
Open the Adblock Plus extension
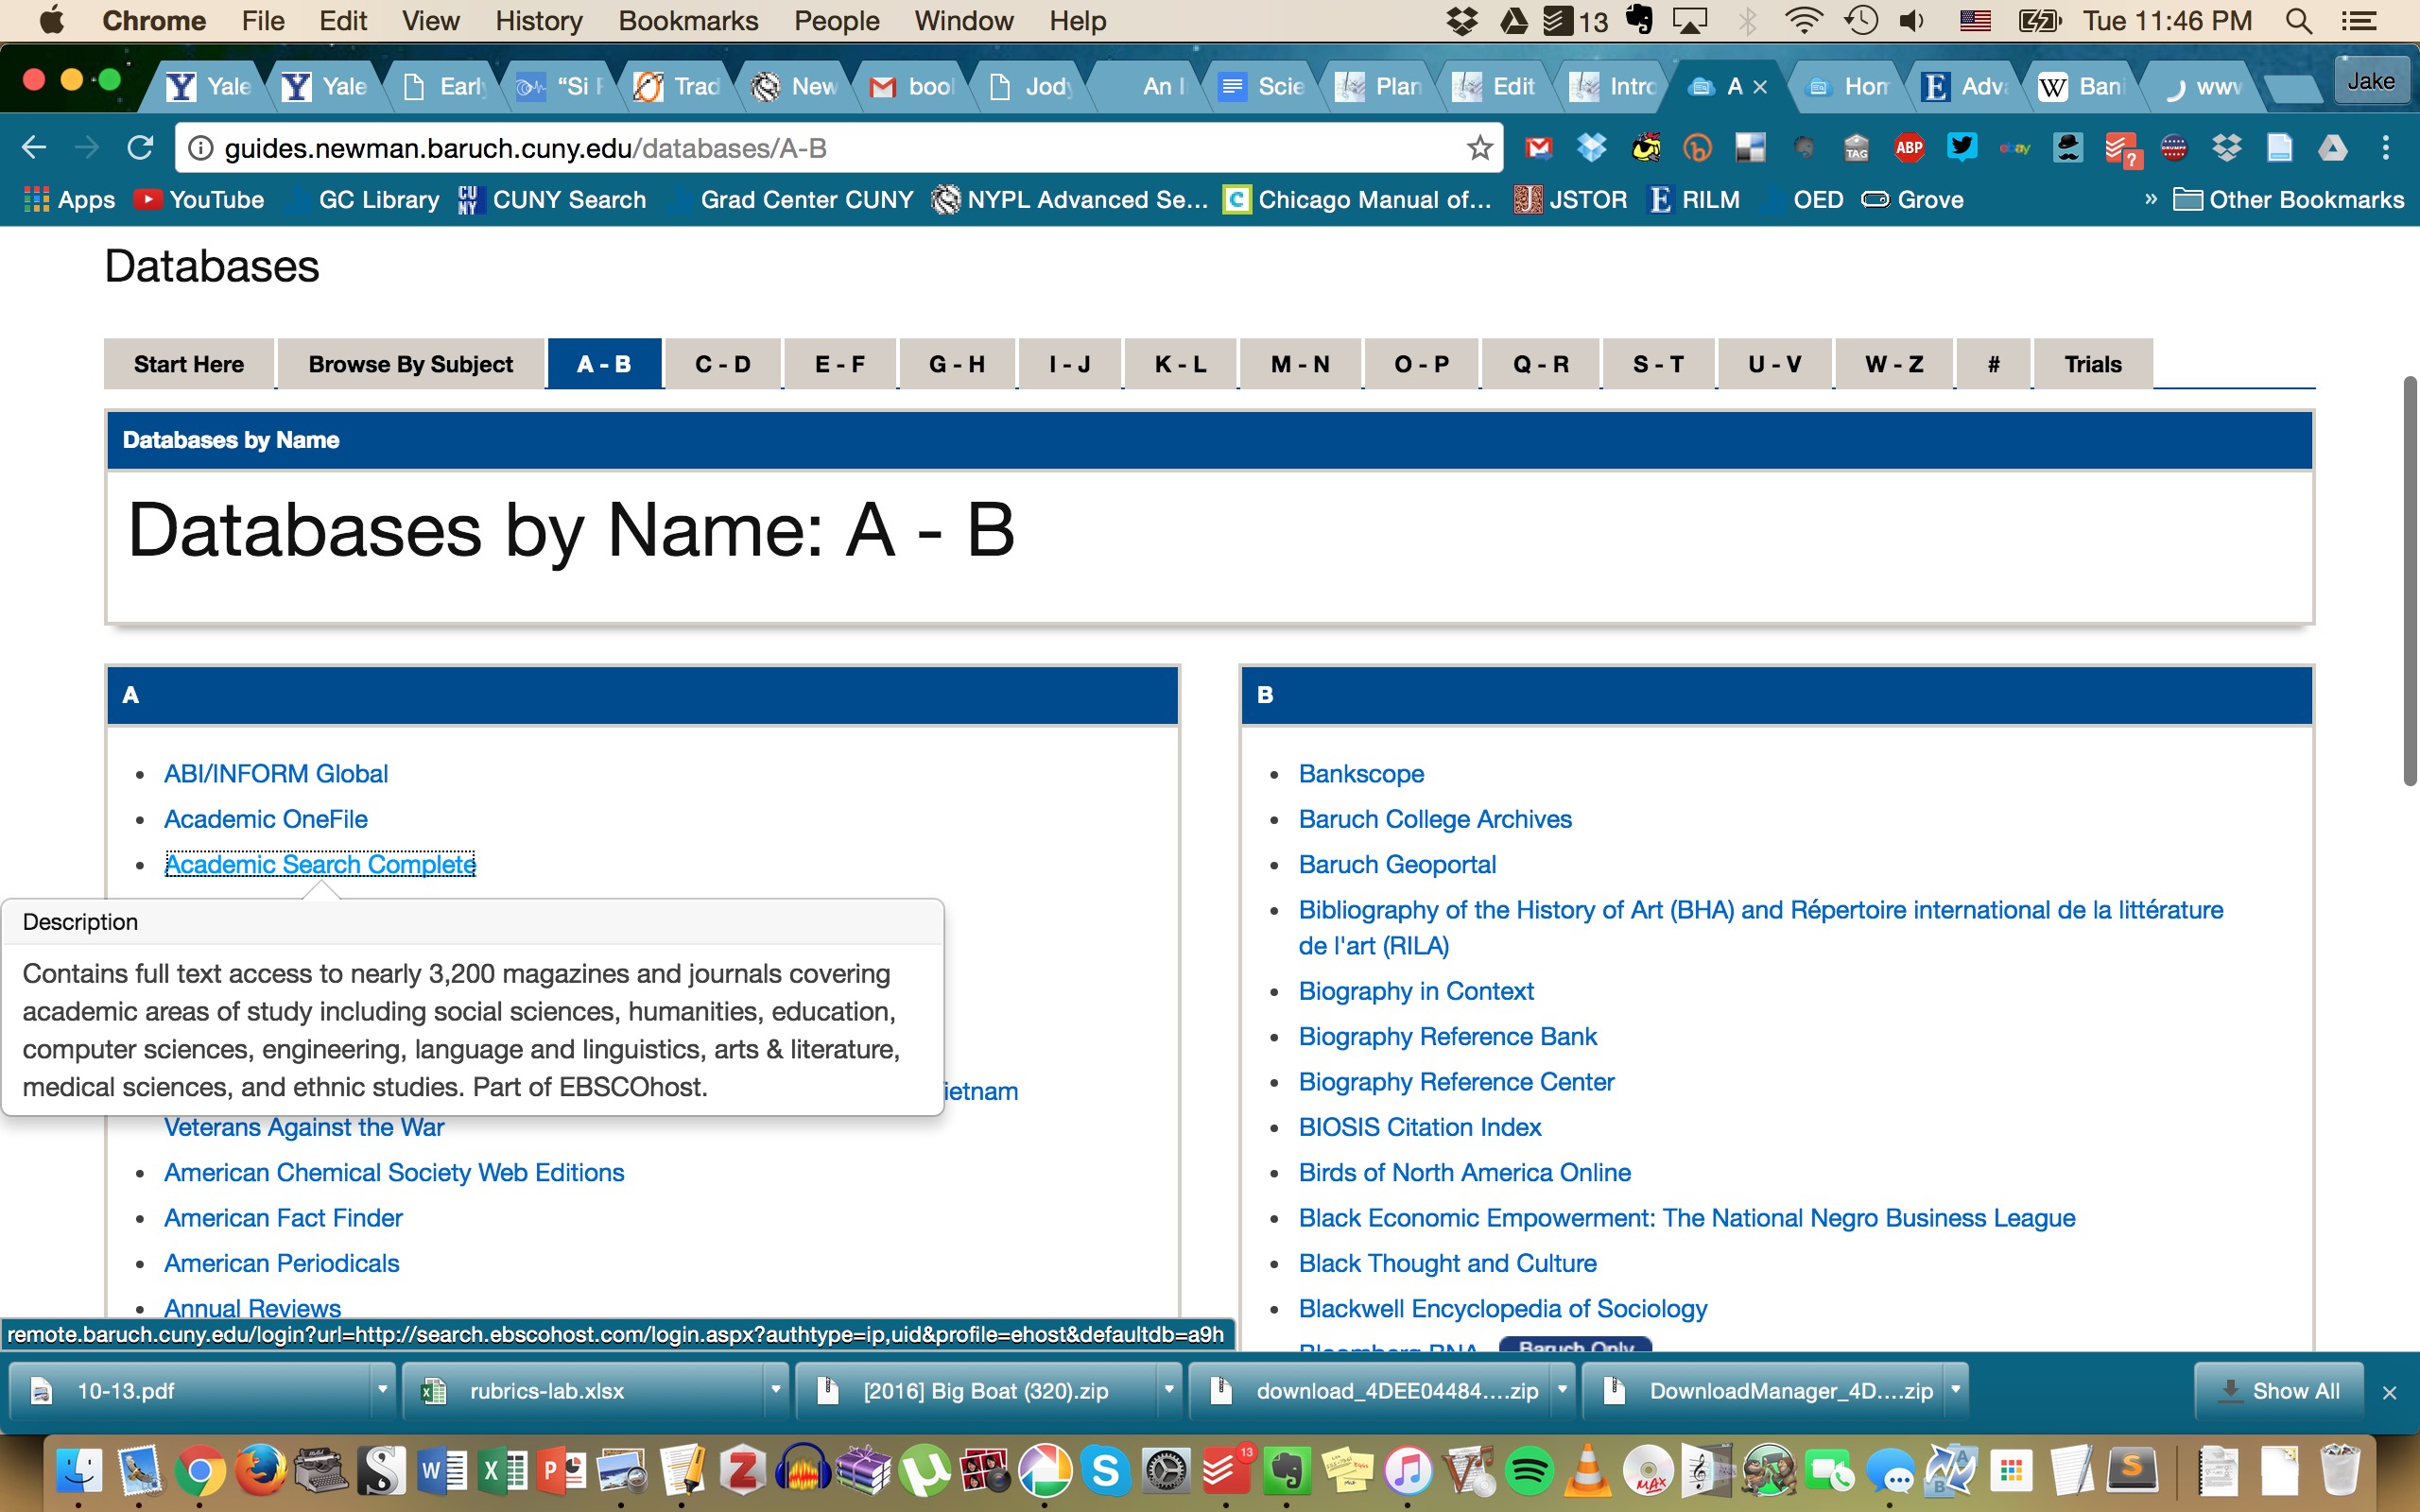click(x=1909, y=148)
